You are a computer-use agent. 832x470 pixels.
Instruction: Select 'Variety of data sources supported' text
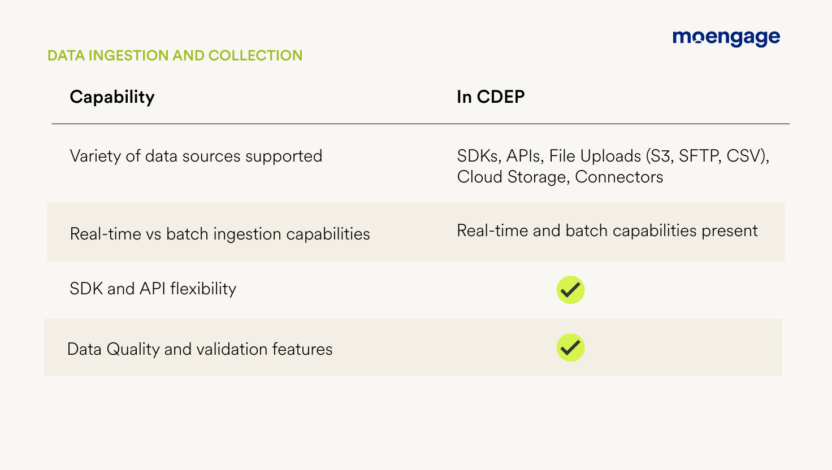pos(196,156)
